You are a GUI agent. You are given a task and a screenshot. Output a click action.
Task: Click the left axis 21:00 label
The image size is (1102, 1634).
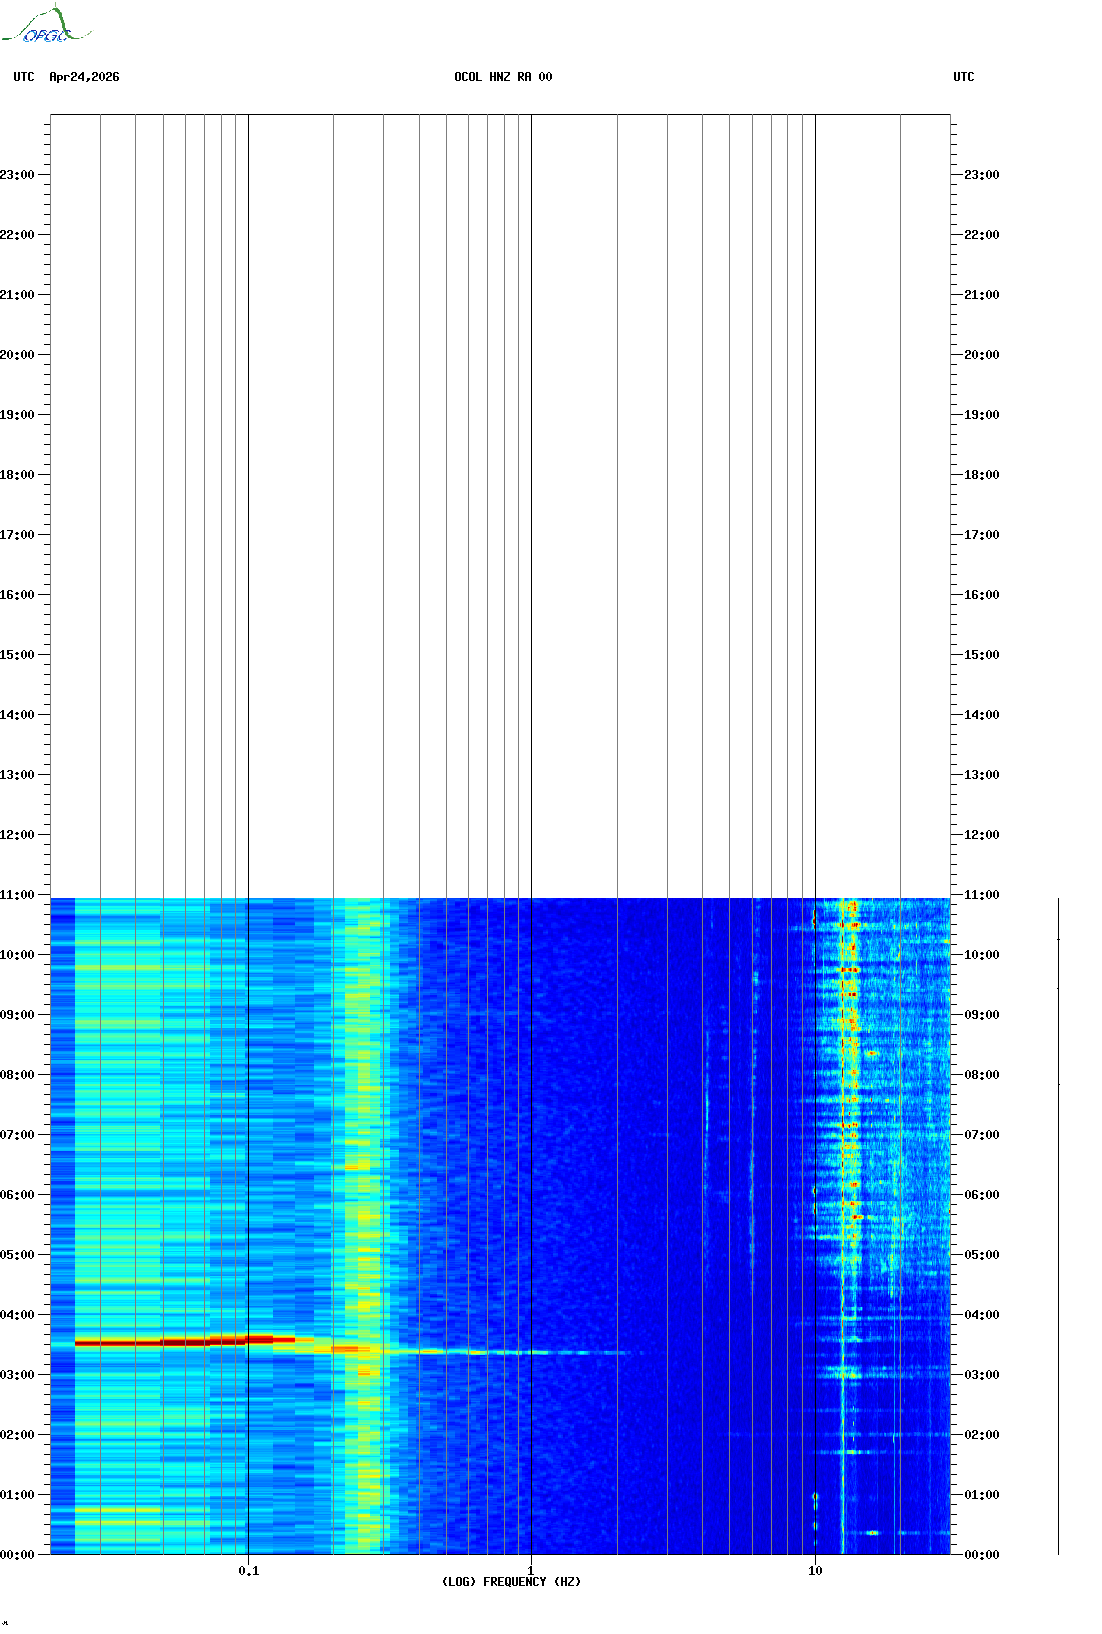17,295
